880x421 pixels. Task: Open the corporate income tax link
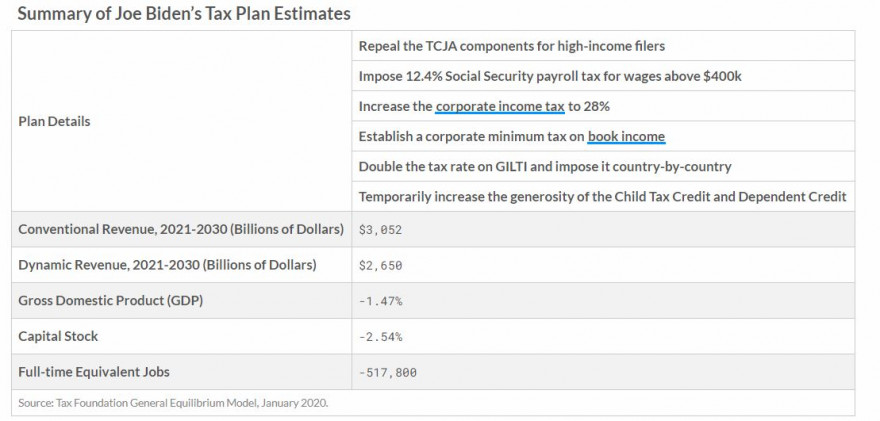[499, 106]
